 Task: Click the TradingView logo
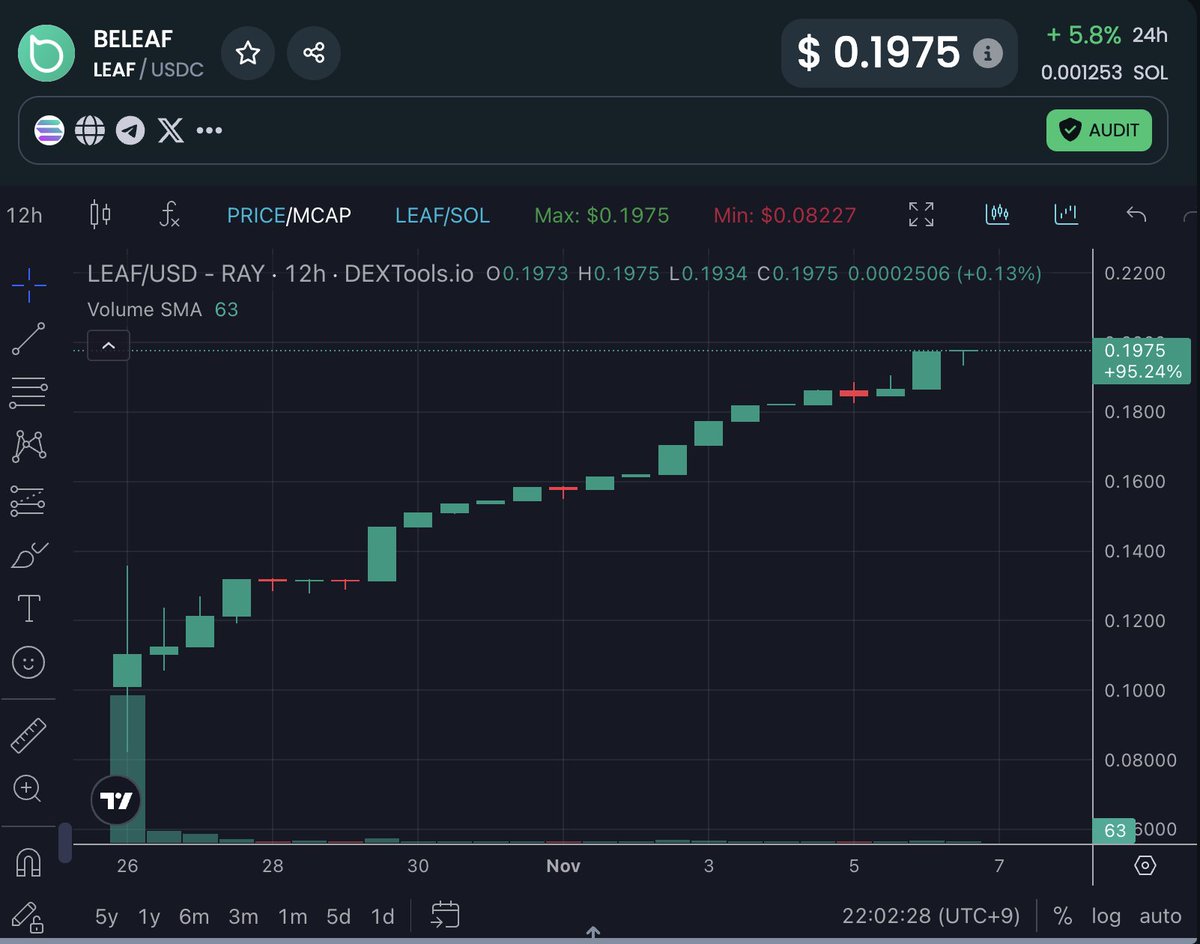point(117,800)
